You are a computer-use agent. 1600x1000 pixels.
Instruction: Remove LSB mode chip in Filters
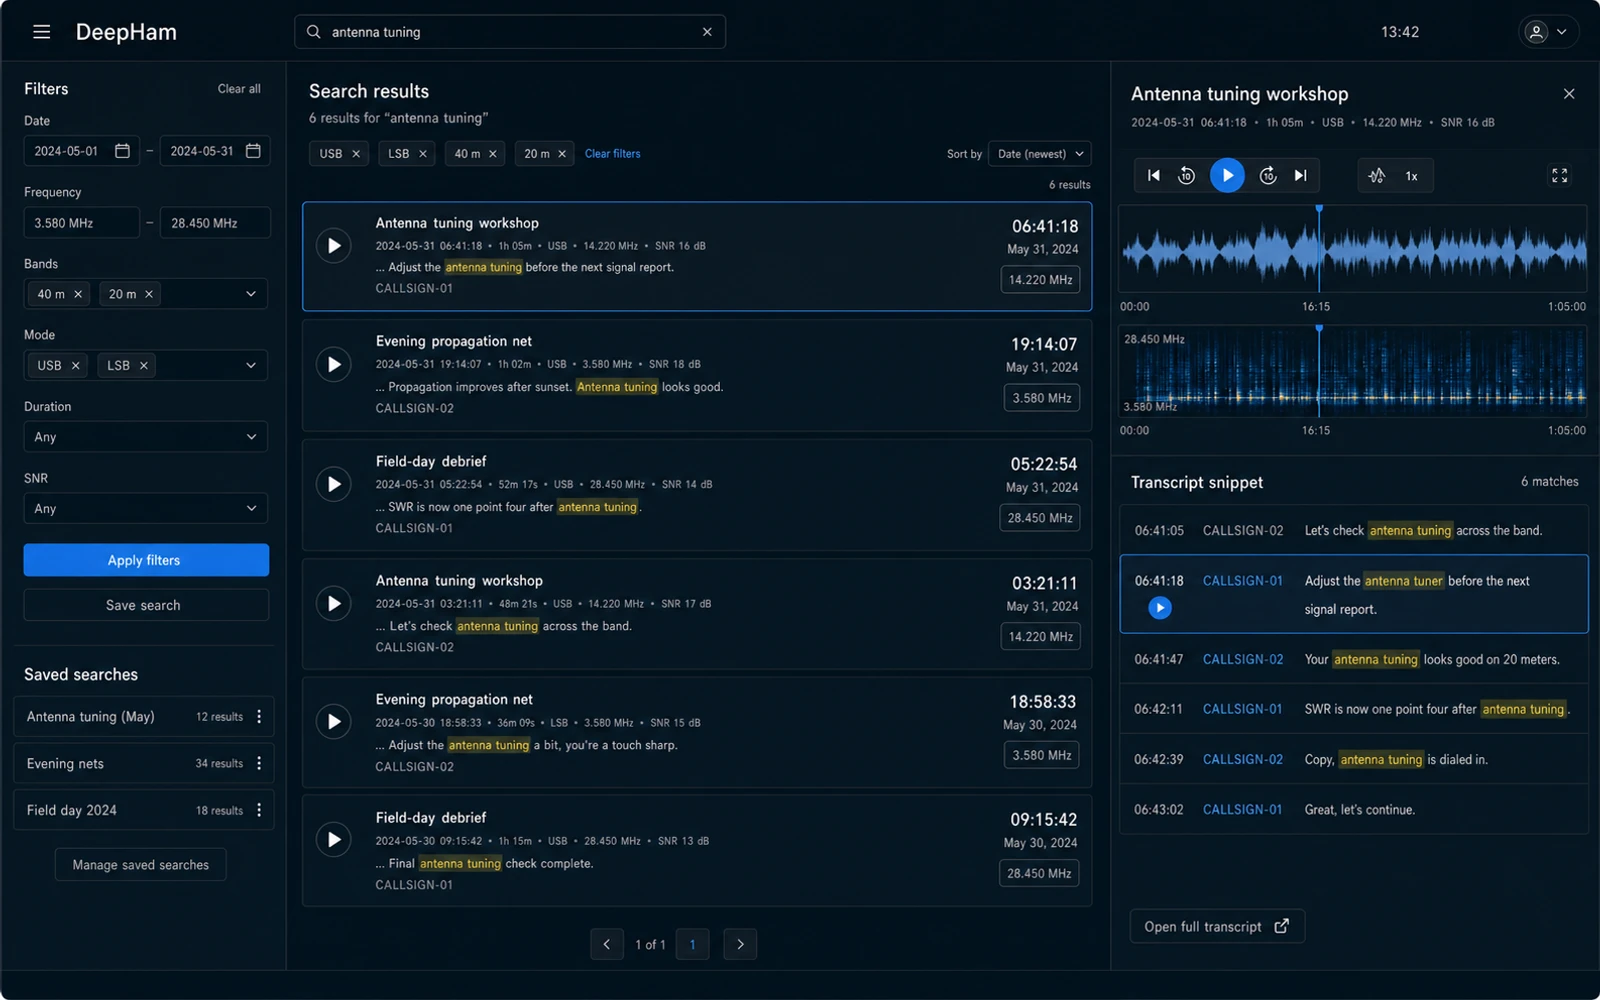(144, 366)
